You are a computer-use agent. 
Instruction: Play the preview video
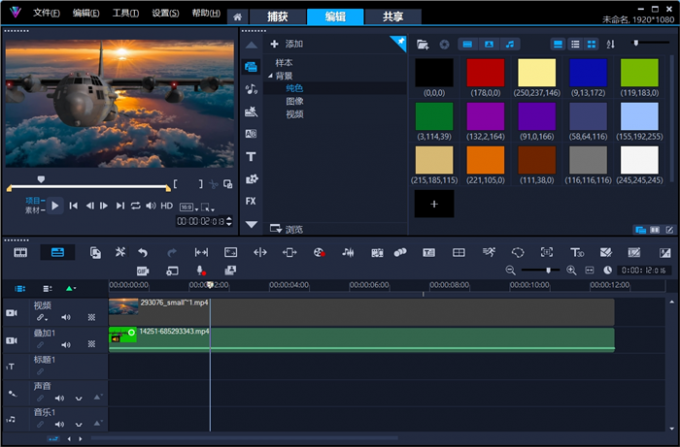pos(56,205)
